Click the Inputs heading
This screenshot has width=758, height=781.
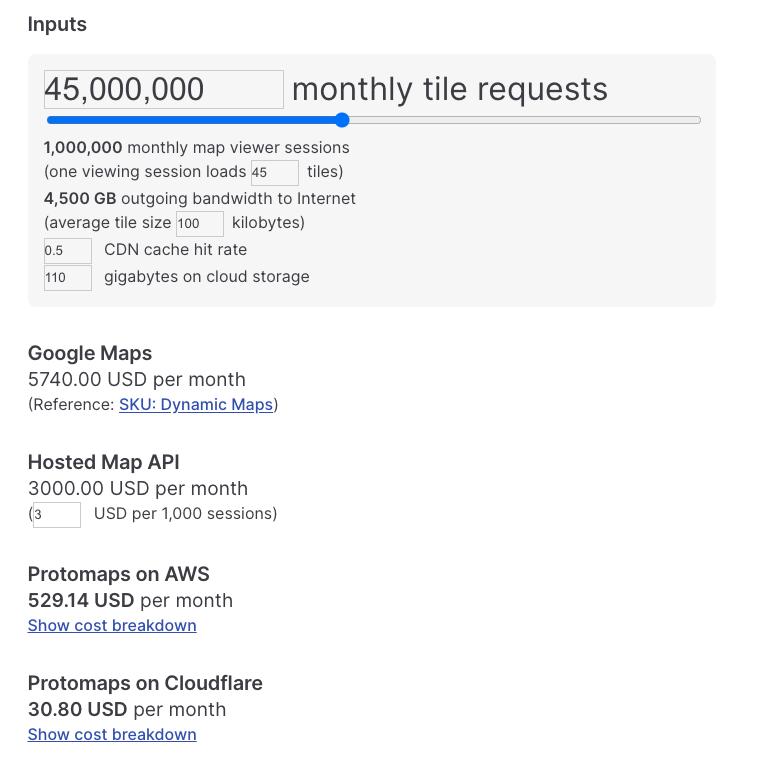[x=57, y=24]
